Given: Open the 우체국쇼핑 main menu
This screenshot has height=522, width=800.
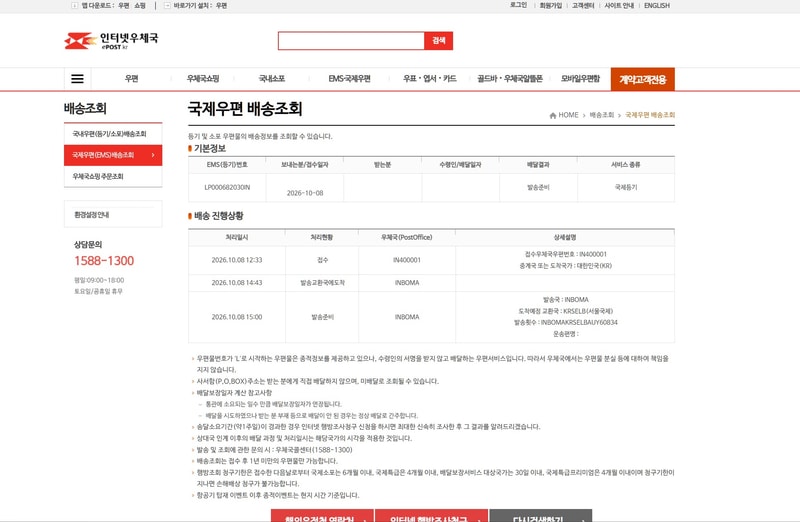Looking at the screenshot, I should (x=203, y=79).
